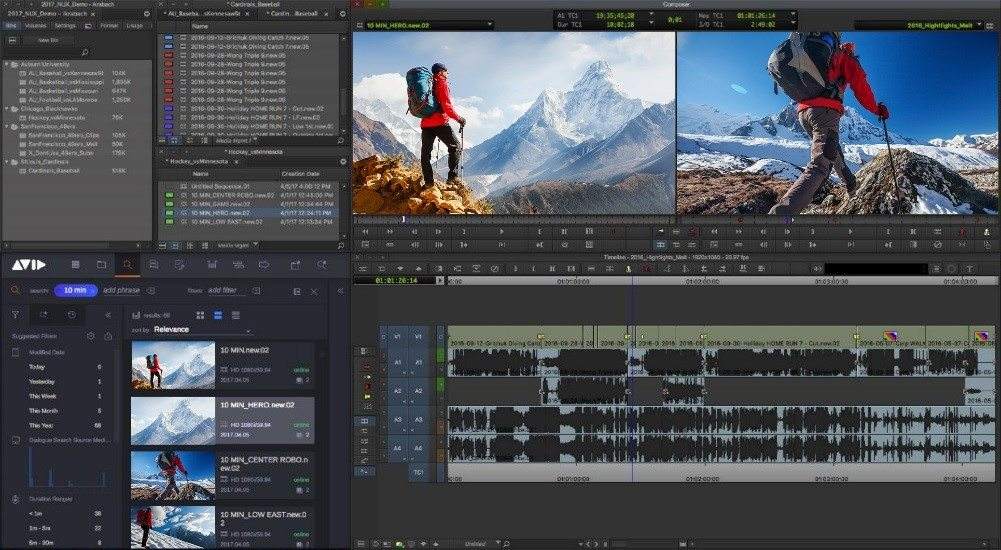
Task: Save the current search with the save icon
Action: pos(297,291)
